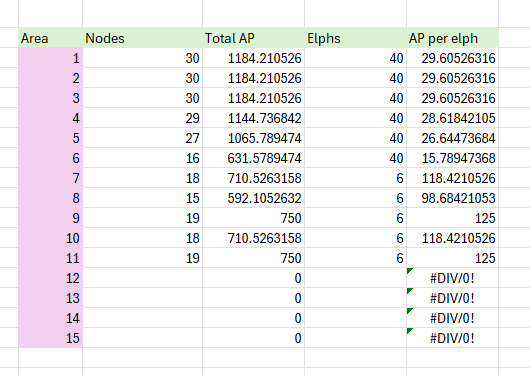Select AP per elph cell 26.64473684
This screenshot has height=375, width=530.
click(453, 138)
